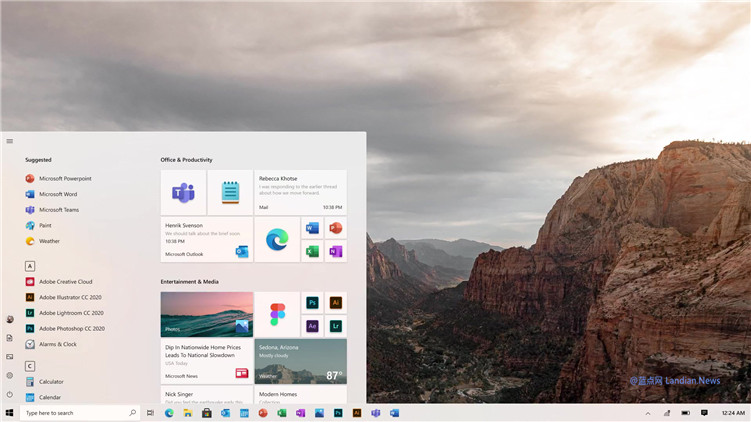
Task: Open the Photoshop (Ps) small tile
Action: point(312,303)
